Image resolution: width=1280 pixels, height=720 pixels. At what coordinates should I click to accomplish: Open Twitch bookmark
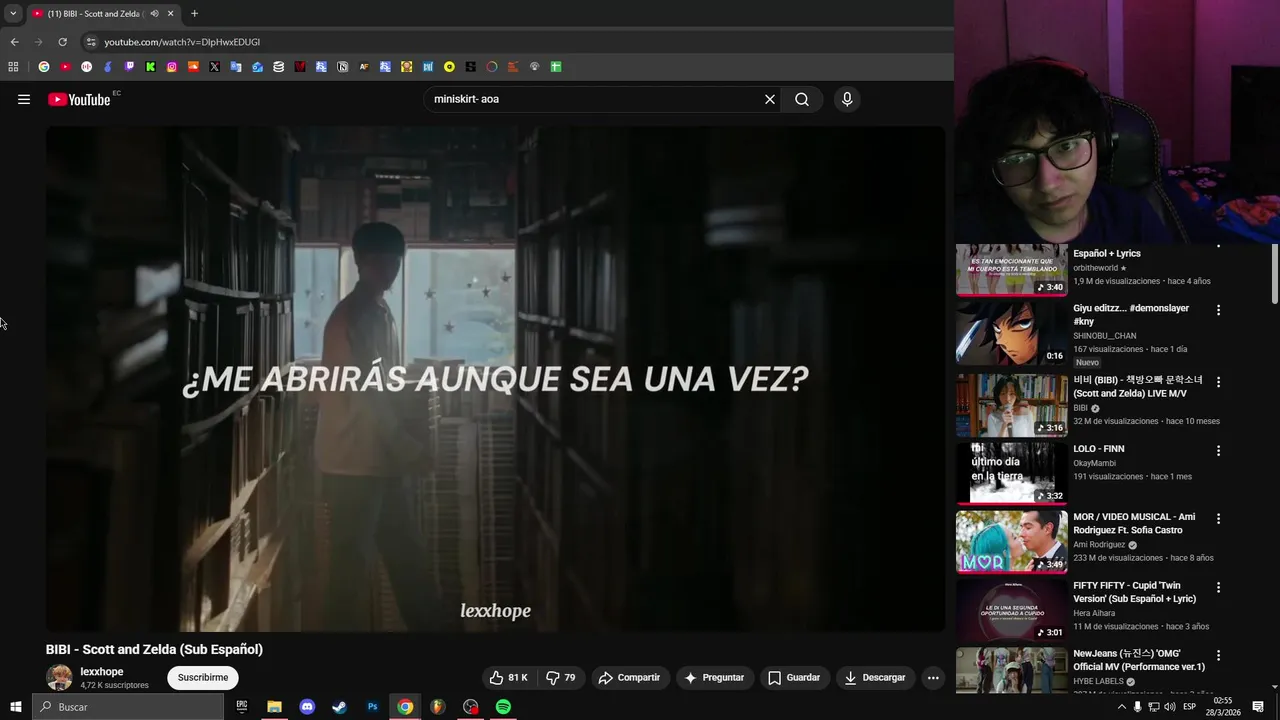pyautogui.click(x=129, y=67)
